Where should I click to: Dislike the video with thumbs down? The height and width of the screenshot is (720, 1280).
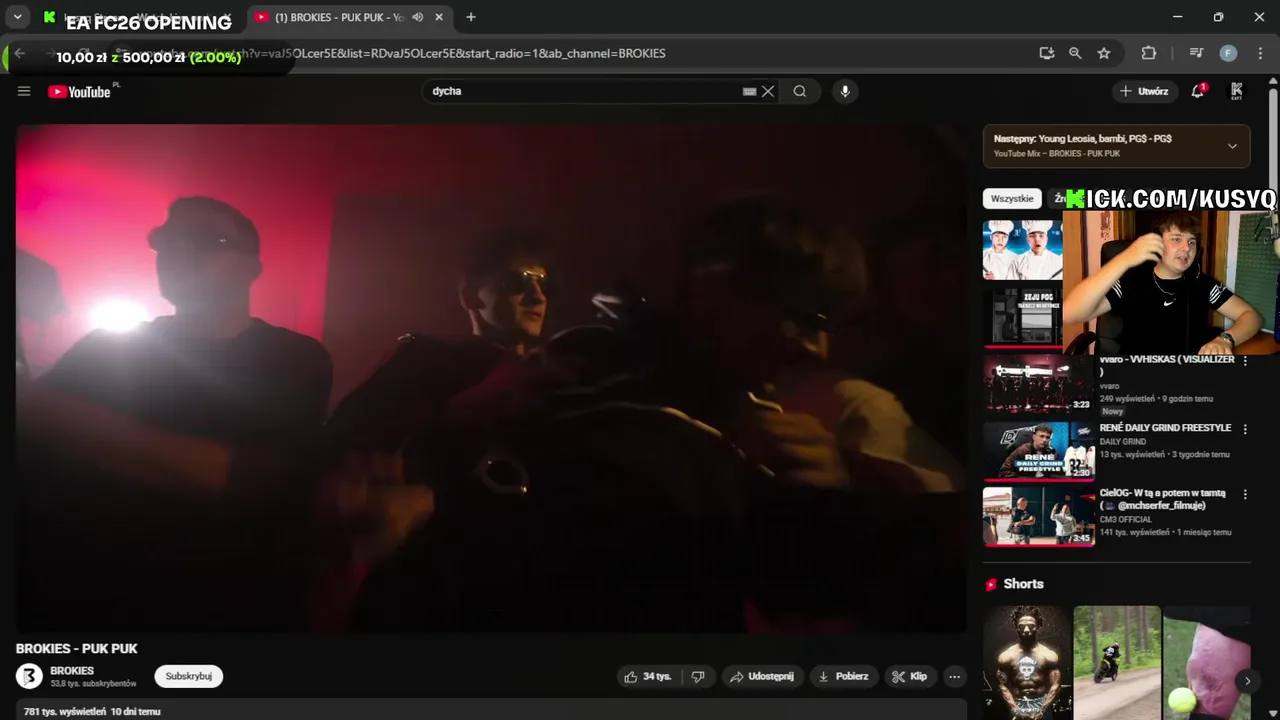(x=698, y=677)
